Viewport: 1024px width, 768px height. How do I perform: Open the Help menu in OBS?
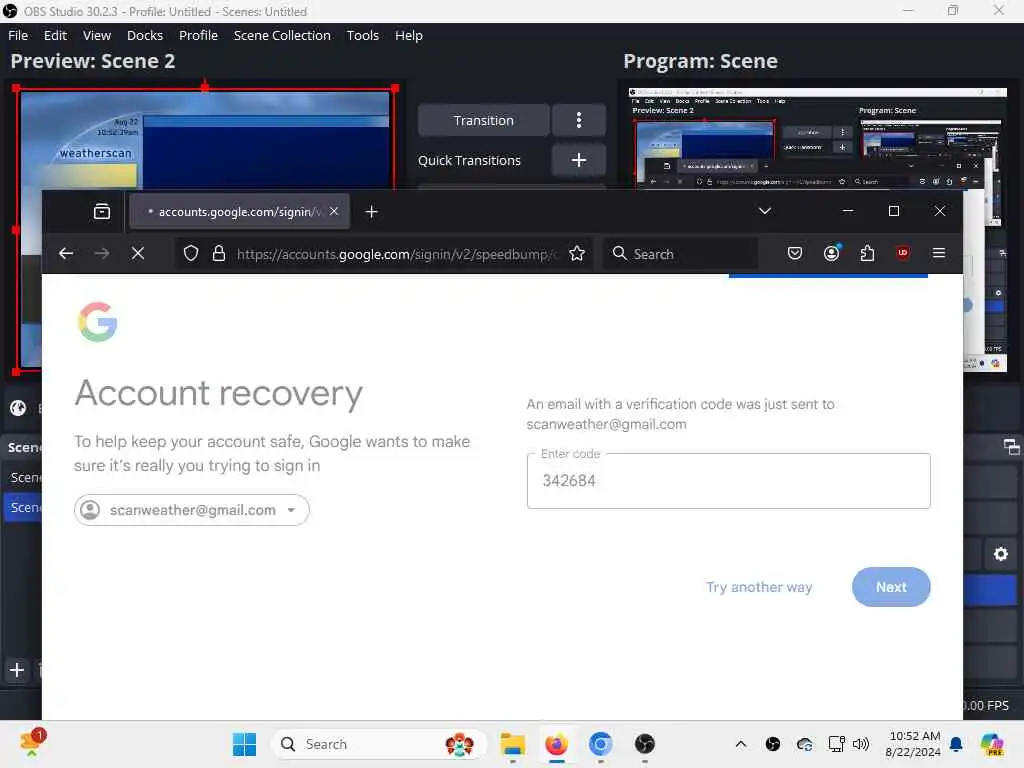(408, 35)
